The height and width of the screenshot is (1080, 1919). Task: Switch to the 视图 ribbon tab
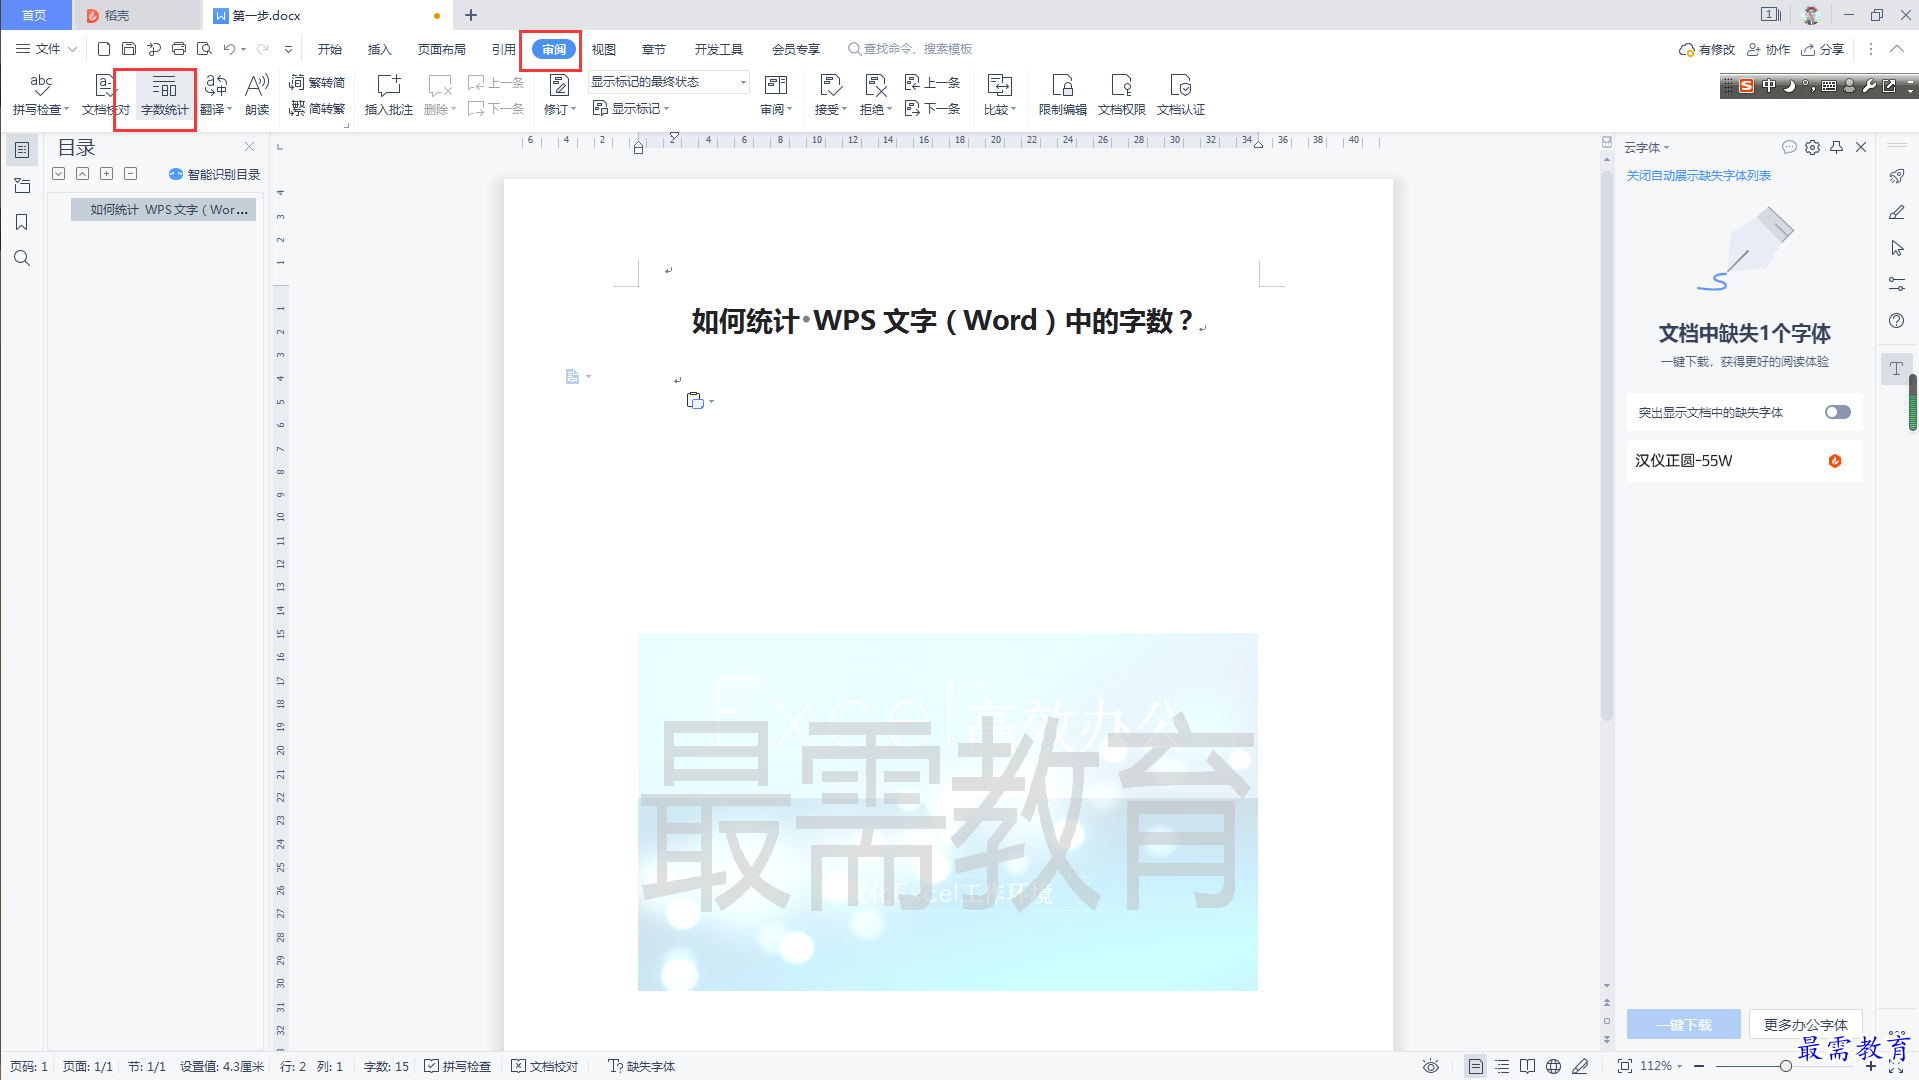(x=604, y=49)
